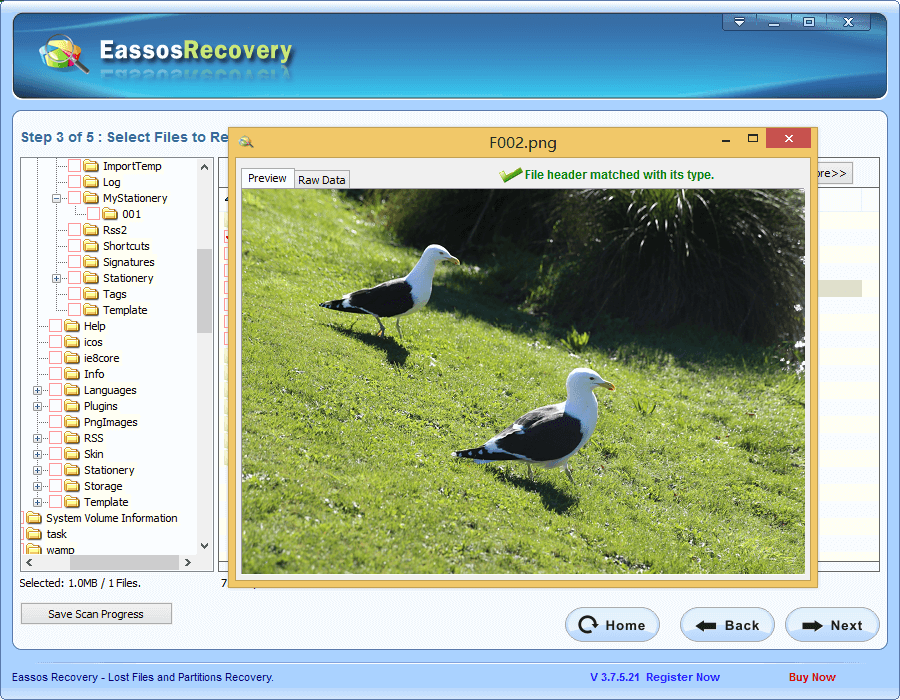Click the task folder icon
Image resolution: width=900 pixels, height=700 pixels.
[33, 534]
